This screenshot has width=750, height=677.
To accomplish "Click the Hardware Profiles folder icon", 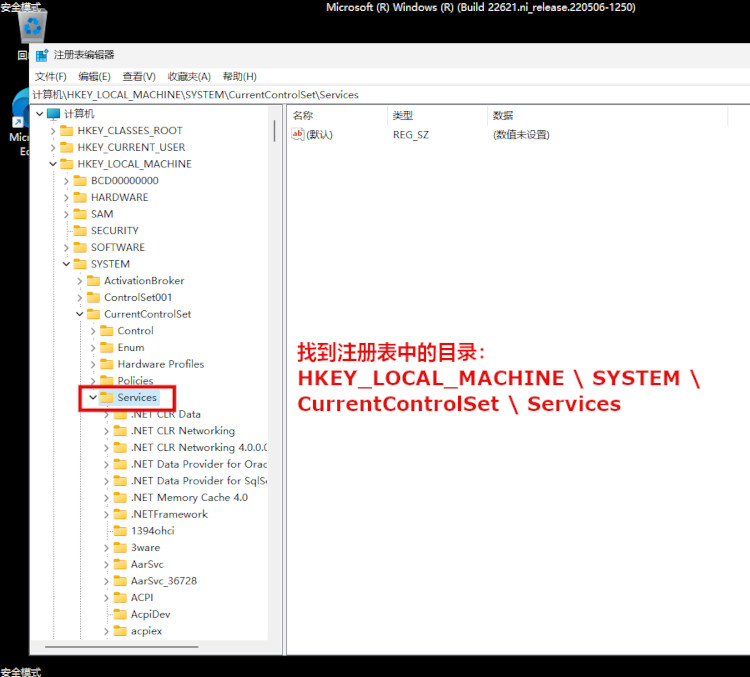I will (107, 364).
